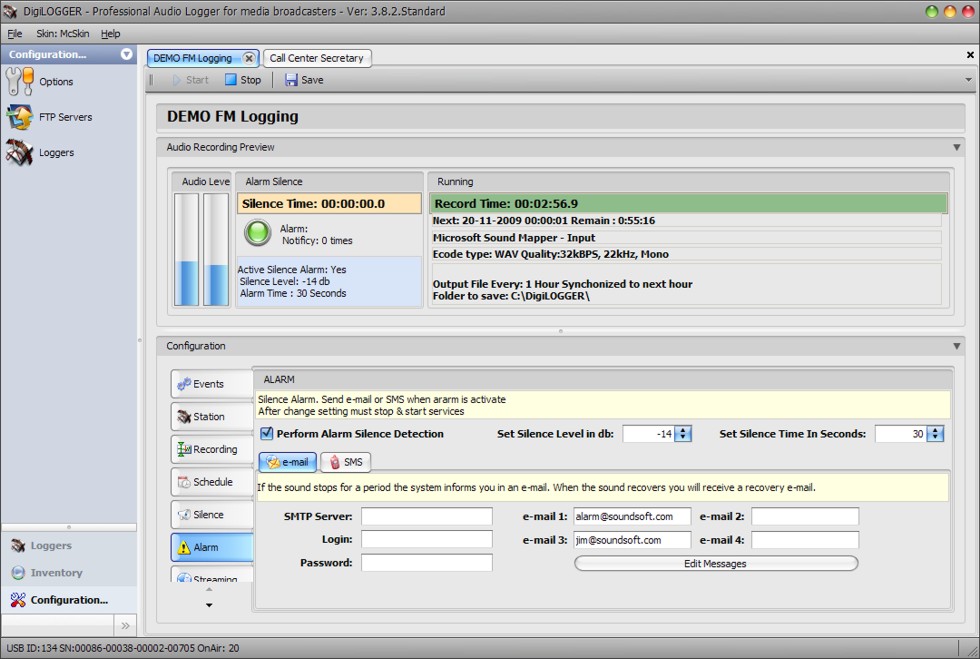Screen dimensions: 980x659
Task: Collapse the lower Configuration panel
Action: pyautogui.click(x=956, y=346)
